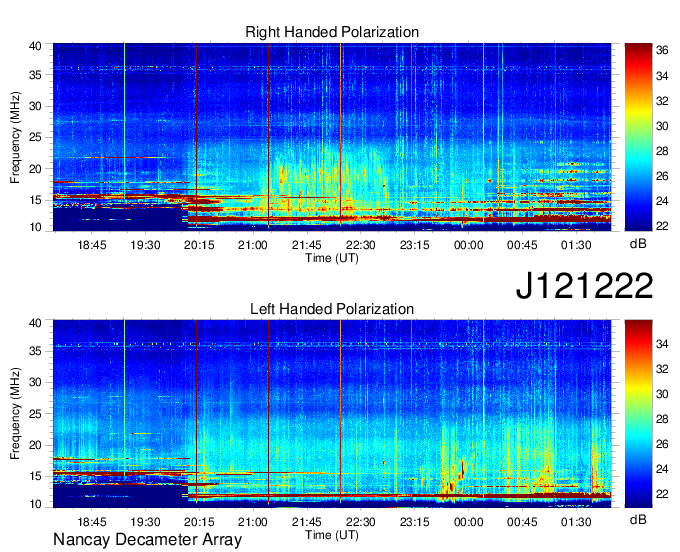Click the 20:15 tick under the left-handed plot
The height and width of the screenshot is (552, 680).
coord(199,522)
